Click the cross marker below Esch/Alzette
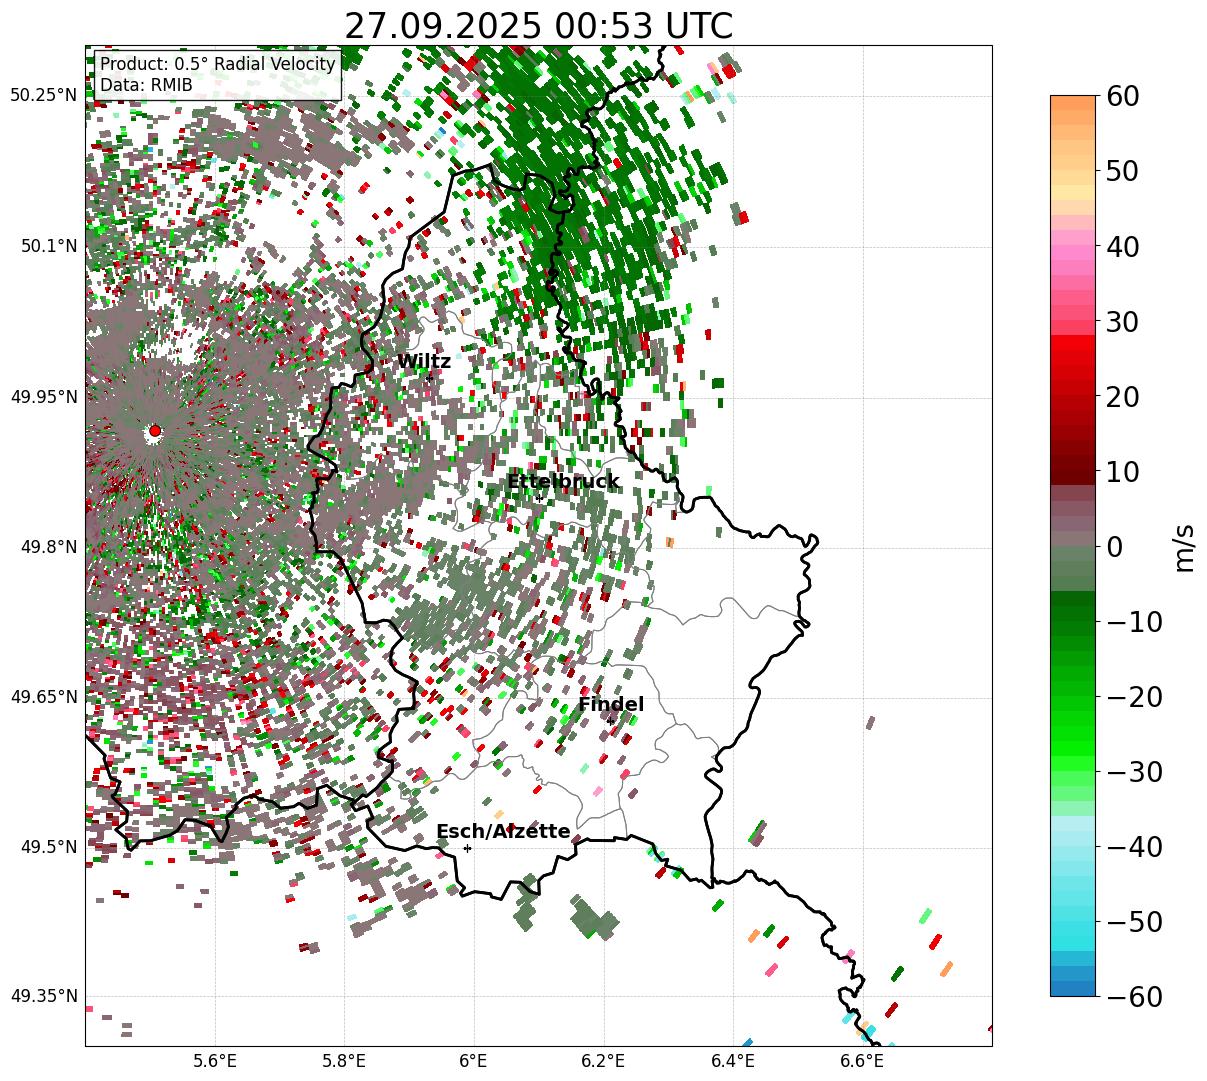Screen dimensions: 1207x1081 point(467,848)
